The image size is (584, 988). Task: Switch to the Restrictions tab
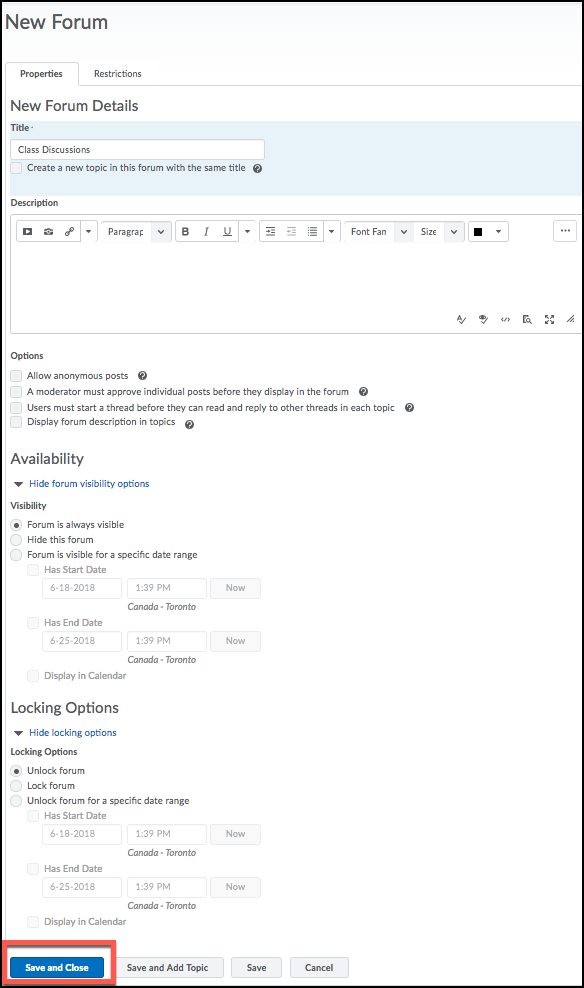(118, 74)
